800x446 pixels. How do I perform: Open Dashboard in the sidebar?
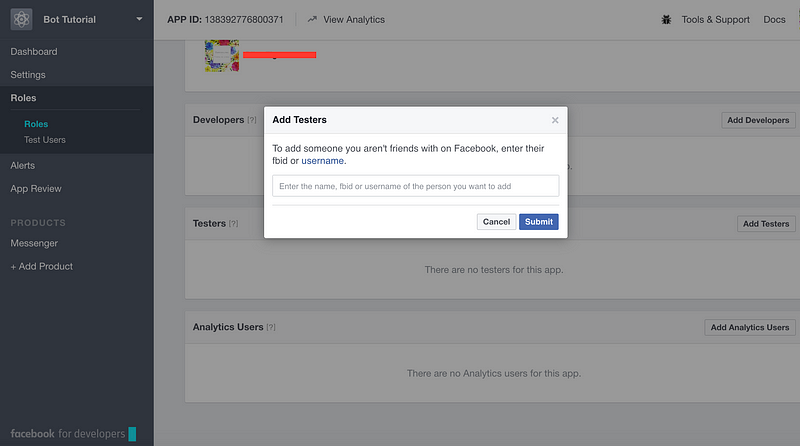[34, 52]
